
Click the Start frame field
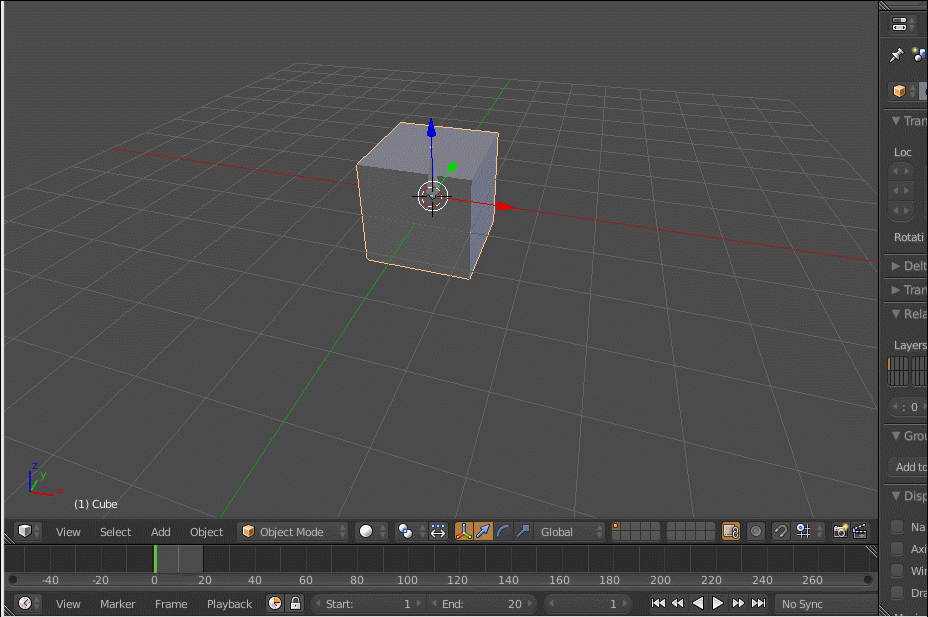click(368, 603)
